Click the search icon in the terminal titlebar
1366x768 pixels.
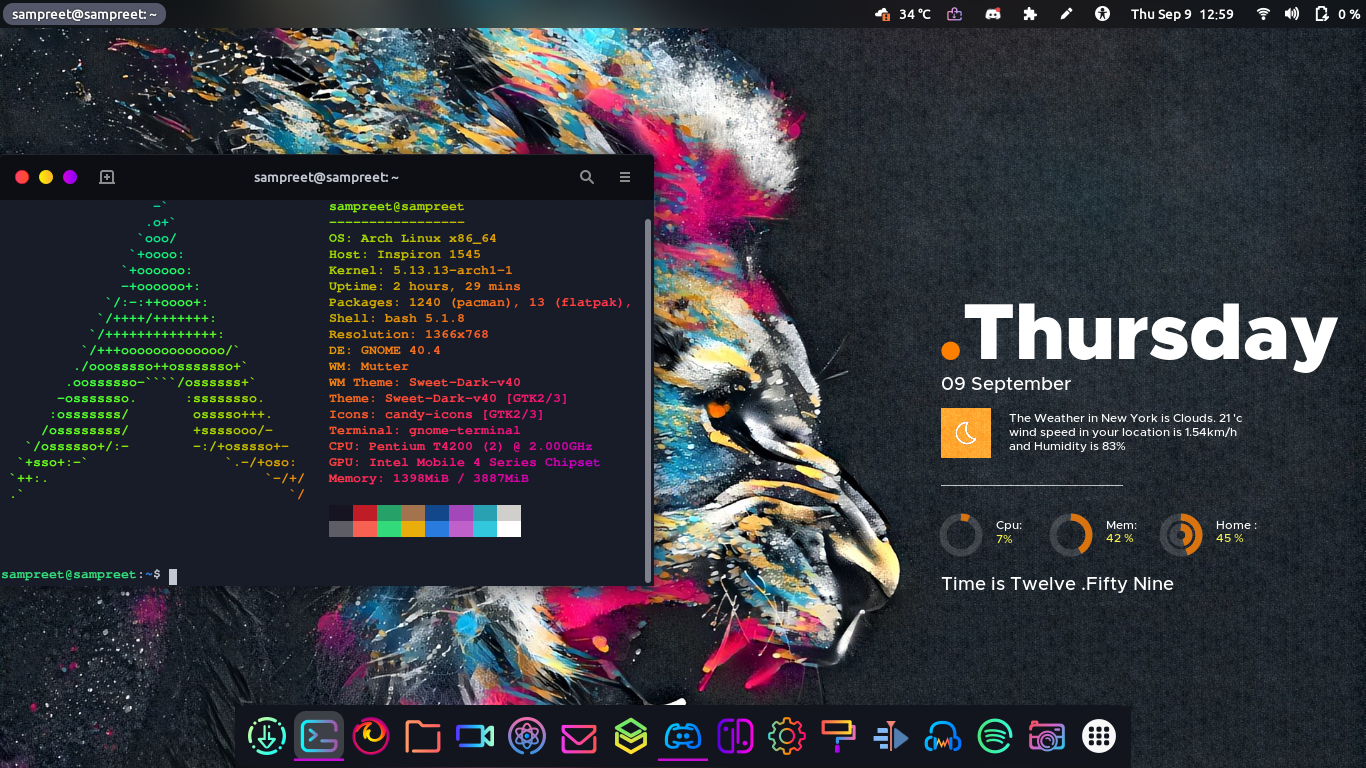[587, 177]
